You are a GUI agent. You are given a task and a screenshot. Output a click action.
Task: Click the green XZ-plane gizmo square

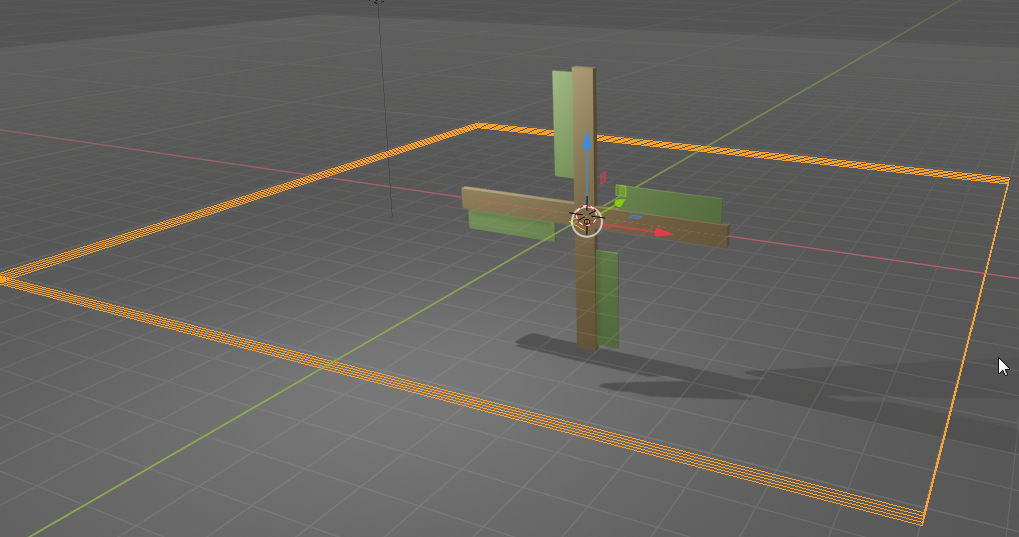(621, 190)
